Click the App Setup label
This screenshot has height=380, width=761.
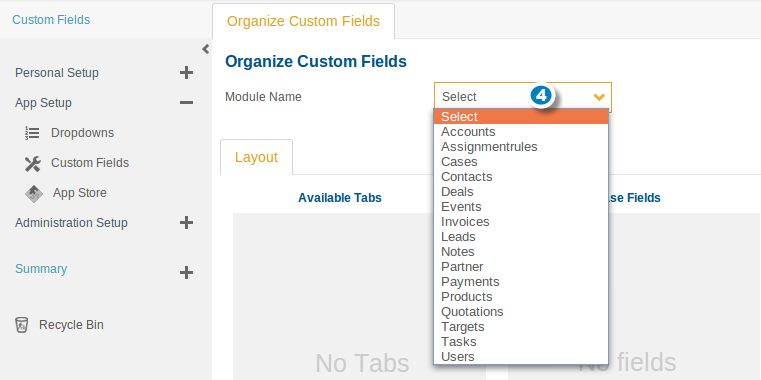tap(43, 103)
